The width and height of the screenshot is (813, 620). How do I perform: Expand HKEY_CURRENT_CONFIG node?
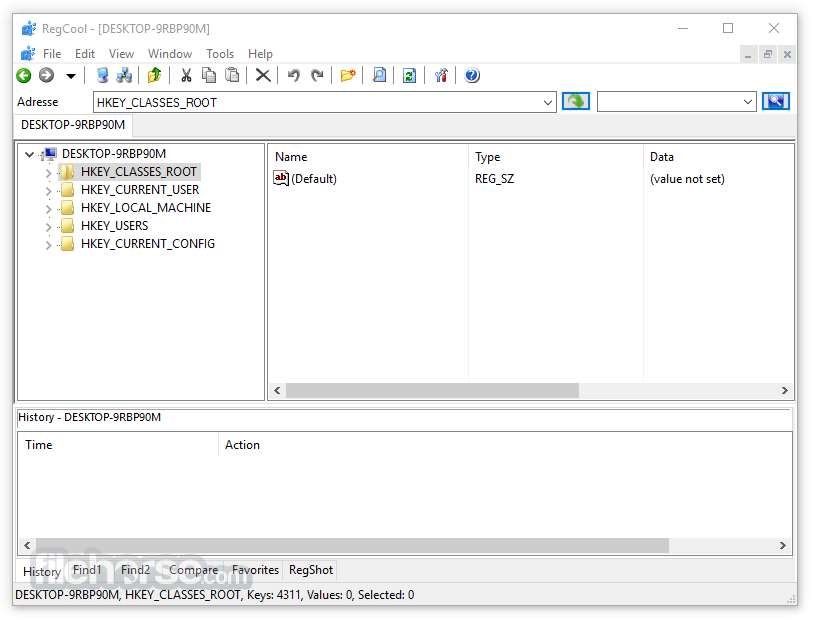(x=48, y=245)
